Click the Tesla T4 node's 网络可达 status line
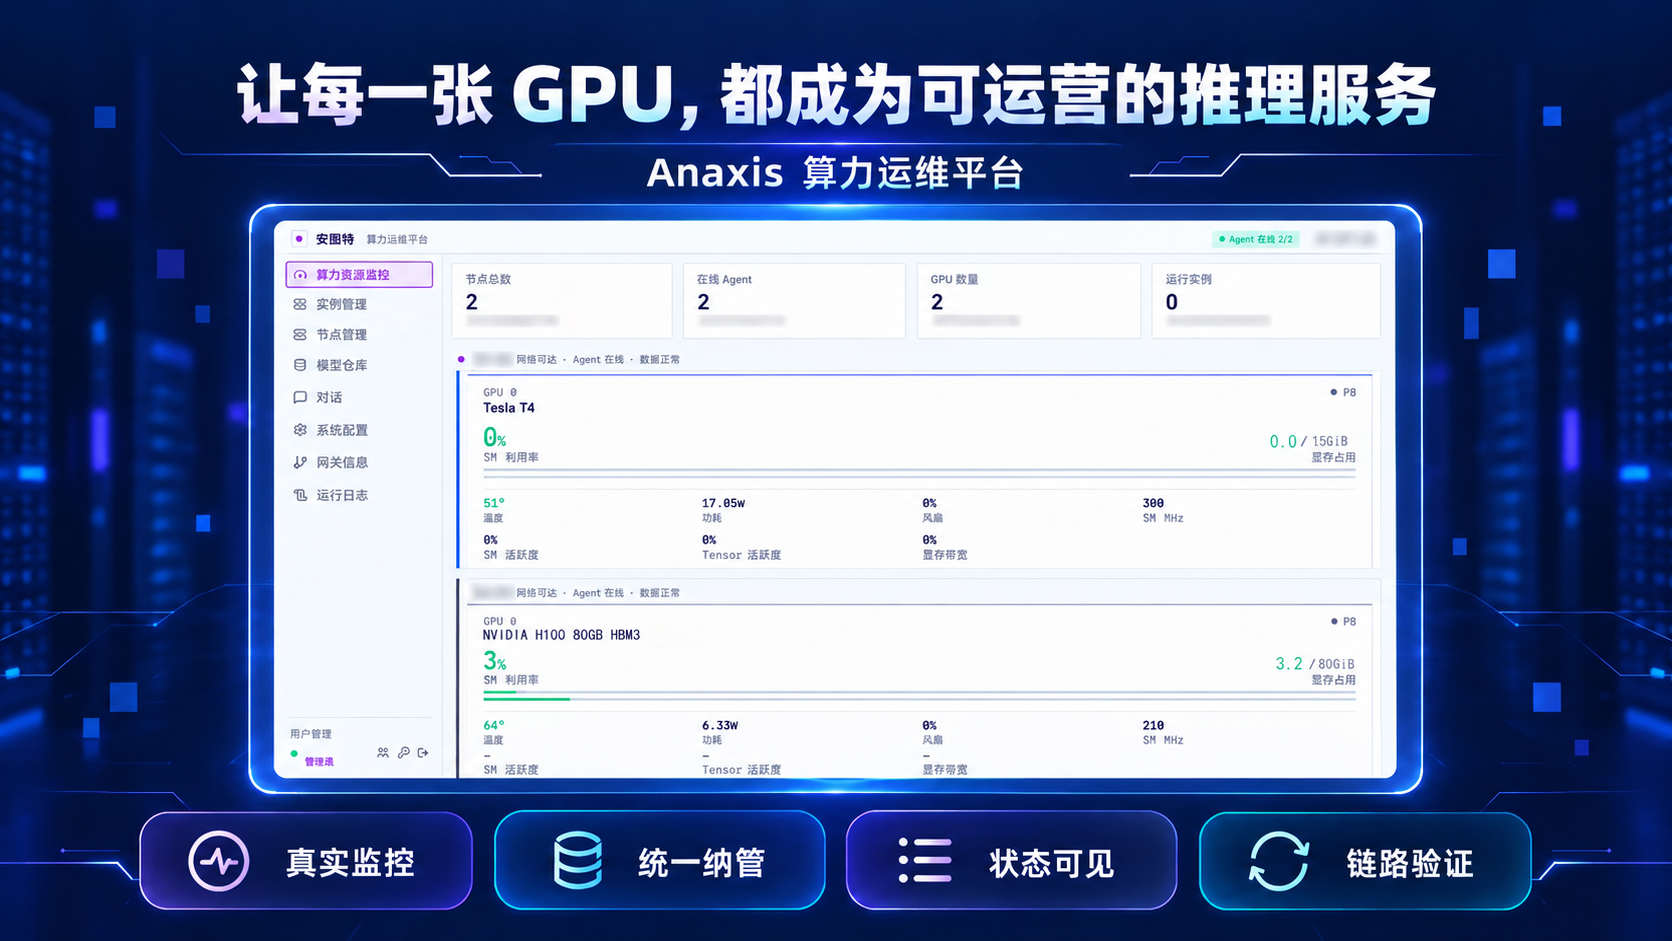 (x=598, y=359)
